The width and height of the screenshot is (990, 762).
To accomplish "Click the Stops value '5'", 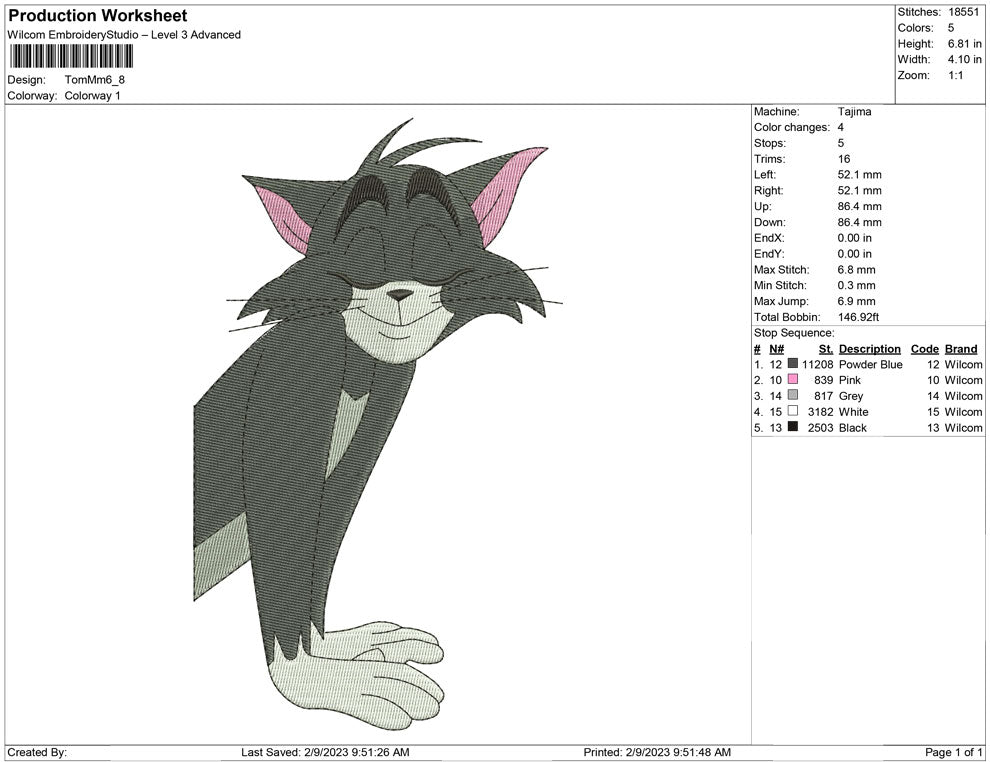I will tap(841, 143).
